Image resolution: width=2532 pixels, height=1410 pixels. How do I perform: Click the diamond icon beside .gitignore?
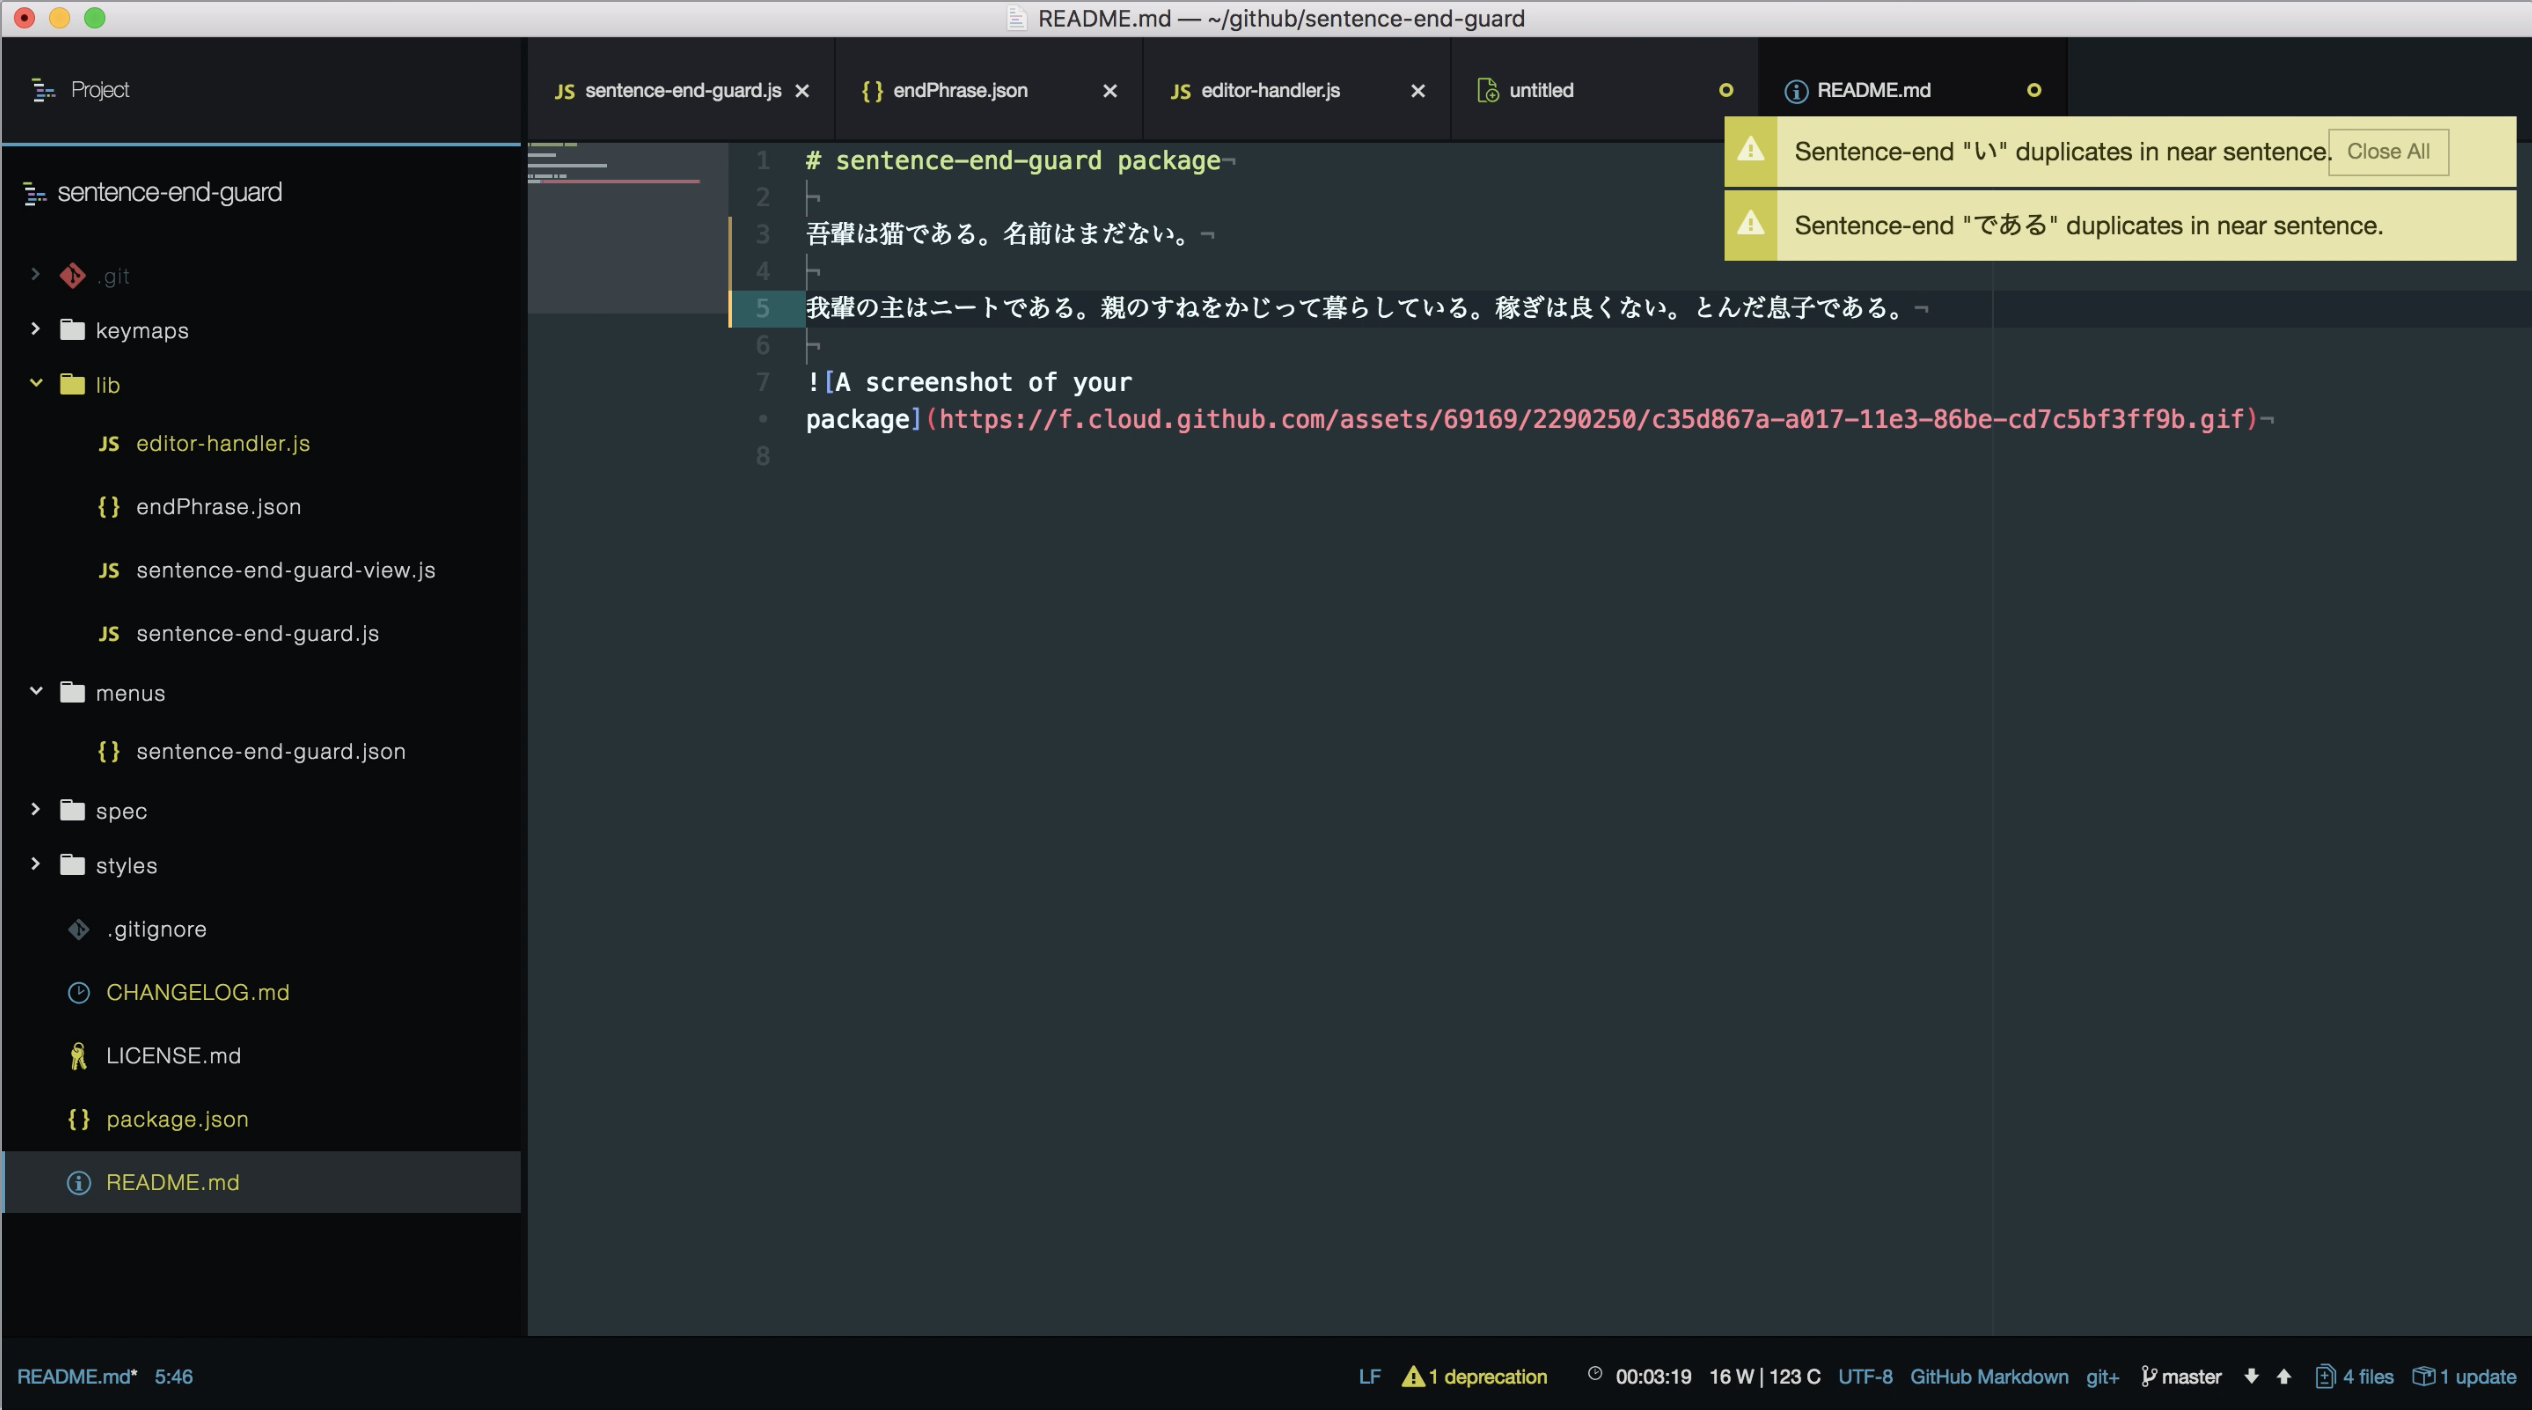click(79, 930)
